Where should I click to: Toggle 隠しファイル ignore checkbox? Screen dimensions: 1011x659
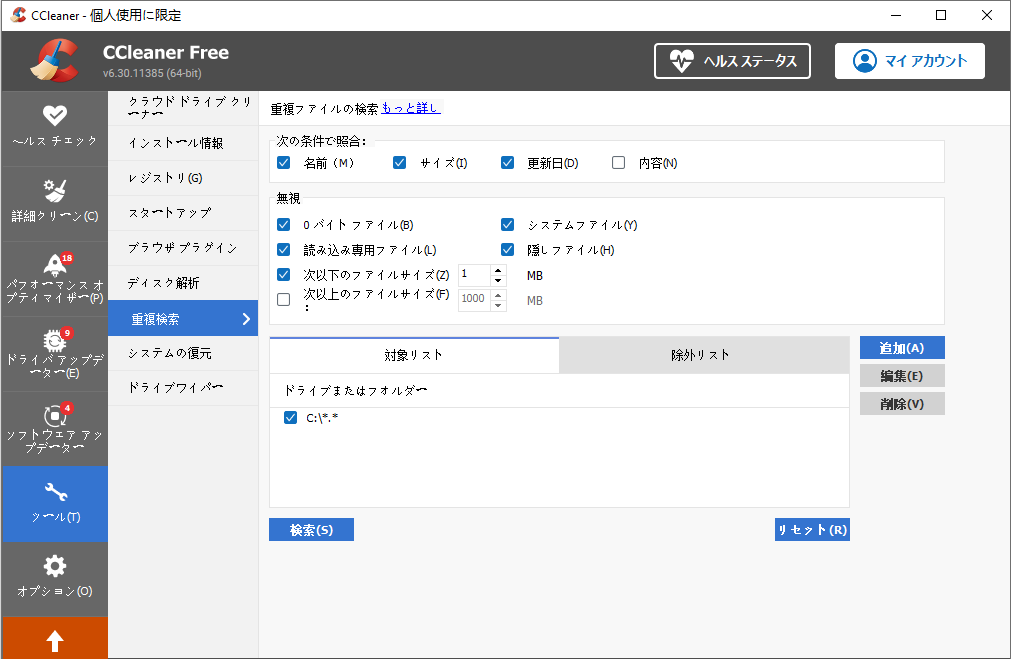(507, 250)
